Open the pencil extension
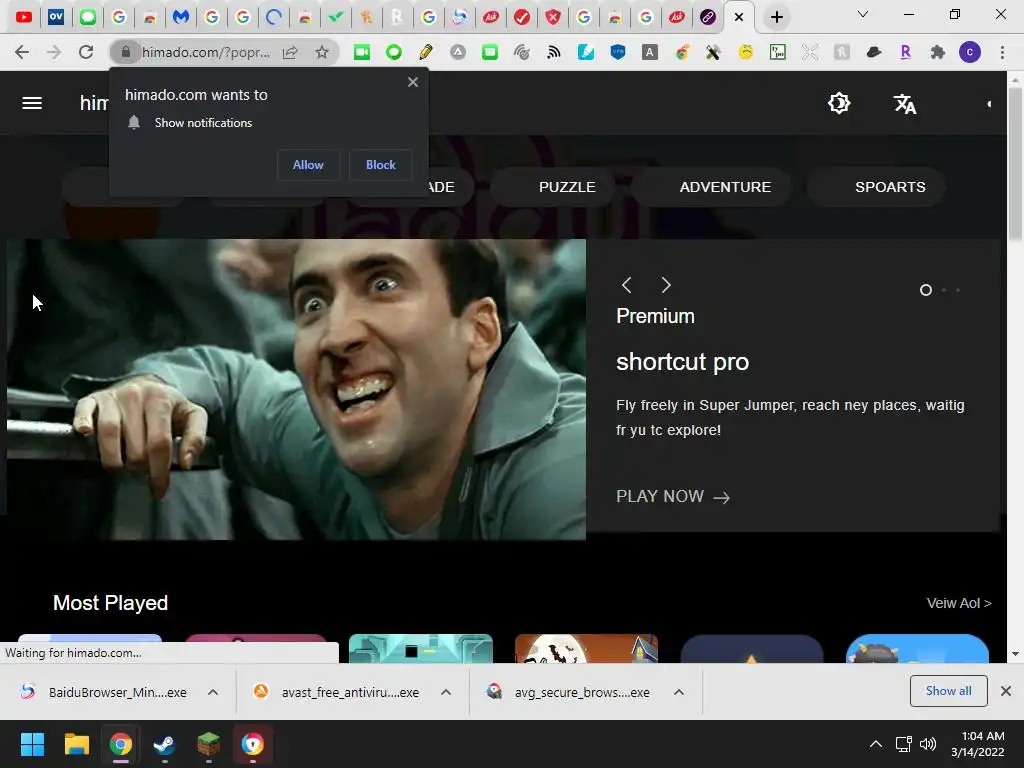1024x768 pixels. (426, 52)
